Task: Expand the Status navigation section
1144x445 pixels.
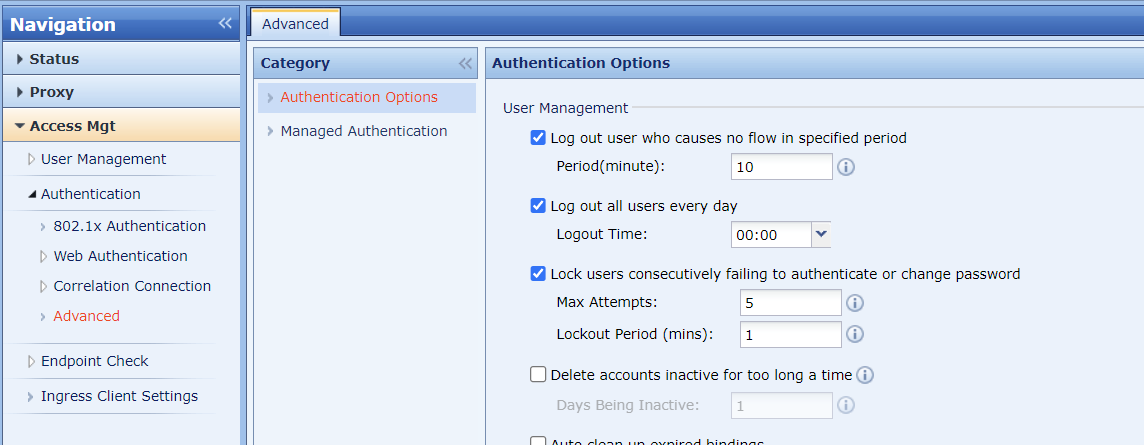Action: point(54,59)
